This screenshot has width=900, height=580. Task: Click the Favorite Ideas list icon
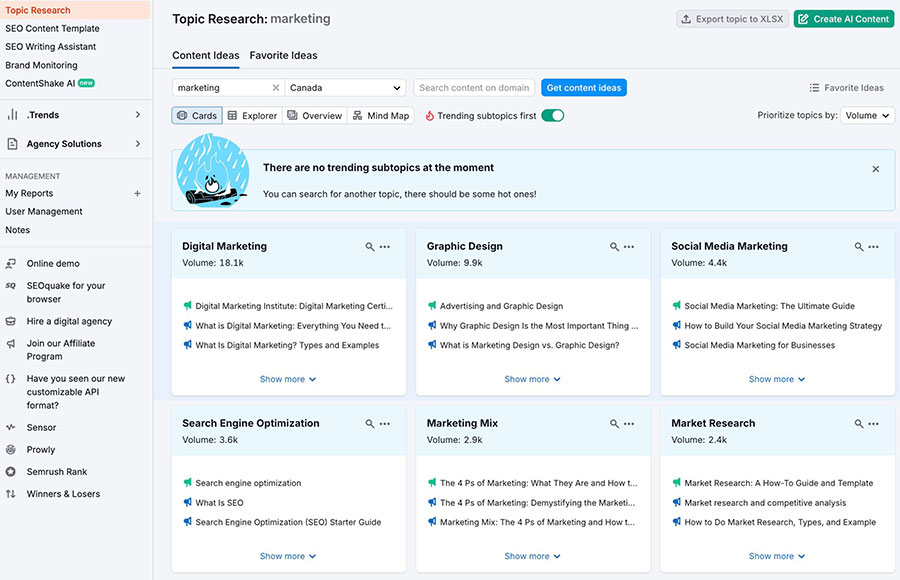click(x=814, y=88)
